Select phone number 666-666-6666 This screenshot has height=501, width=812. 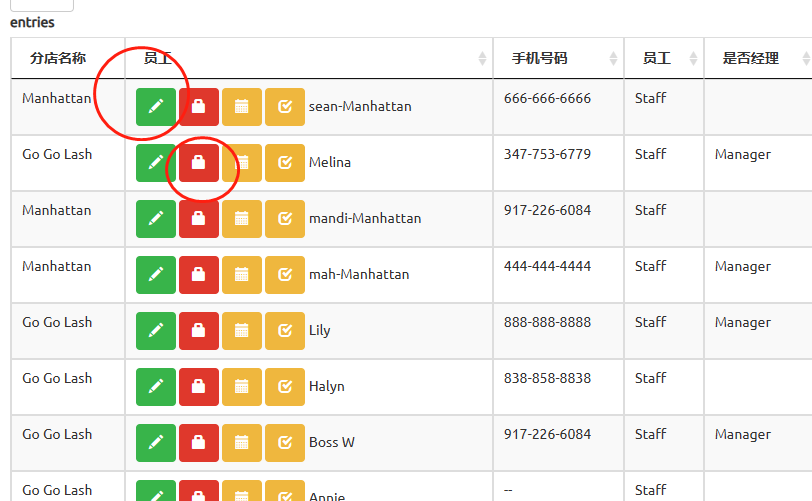coord(547,98)
